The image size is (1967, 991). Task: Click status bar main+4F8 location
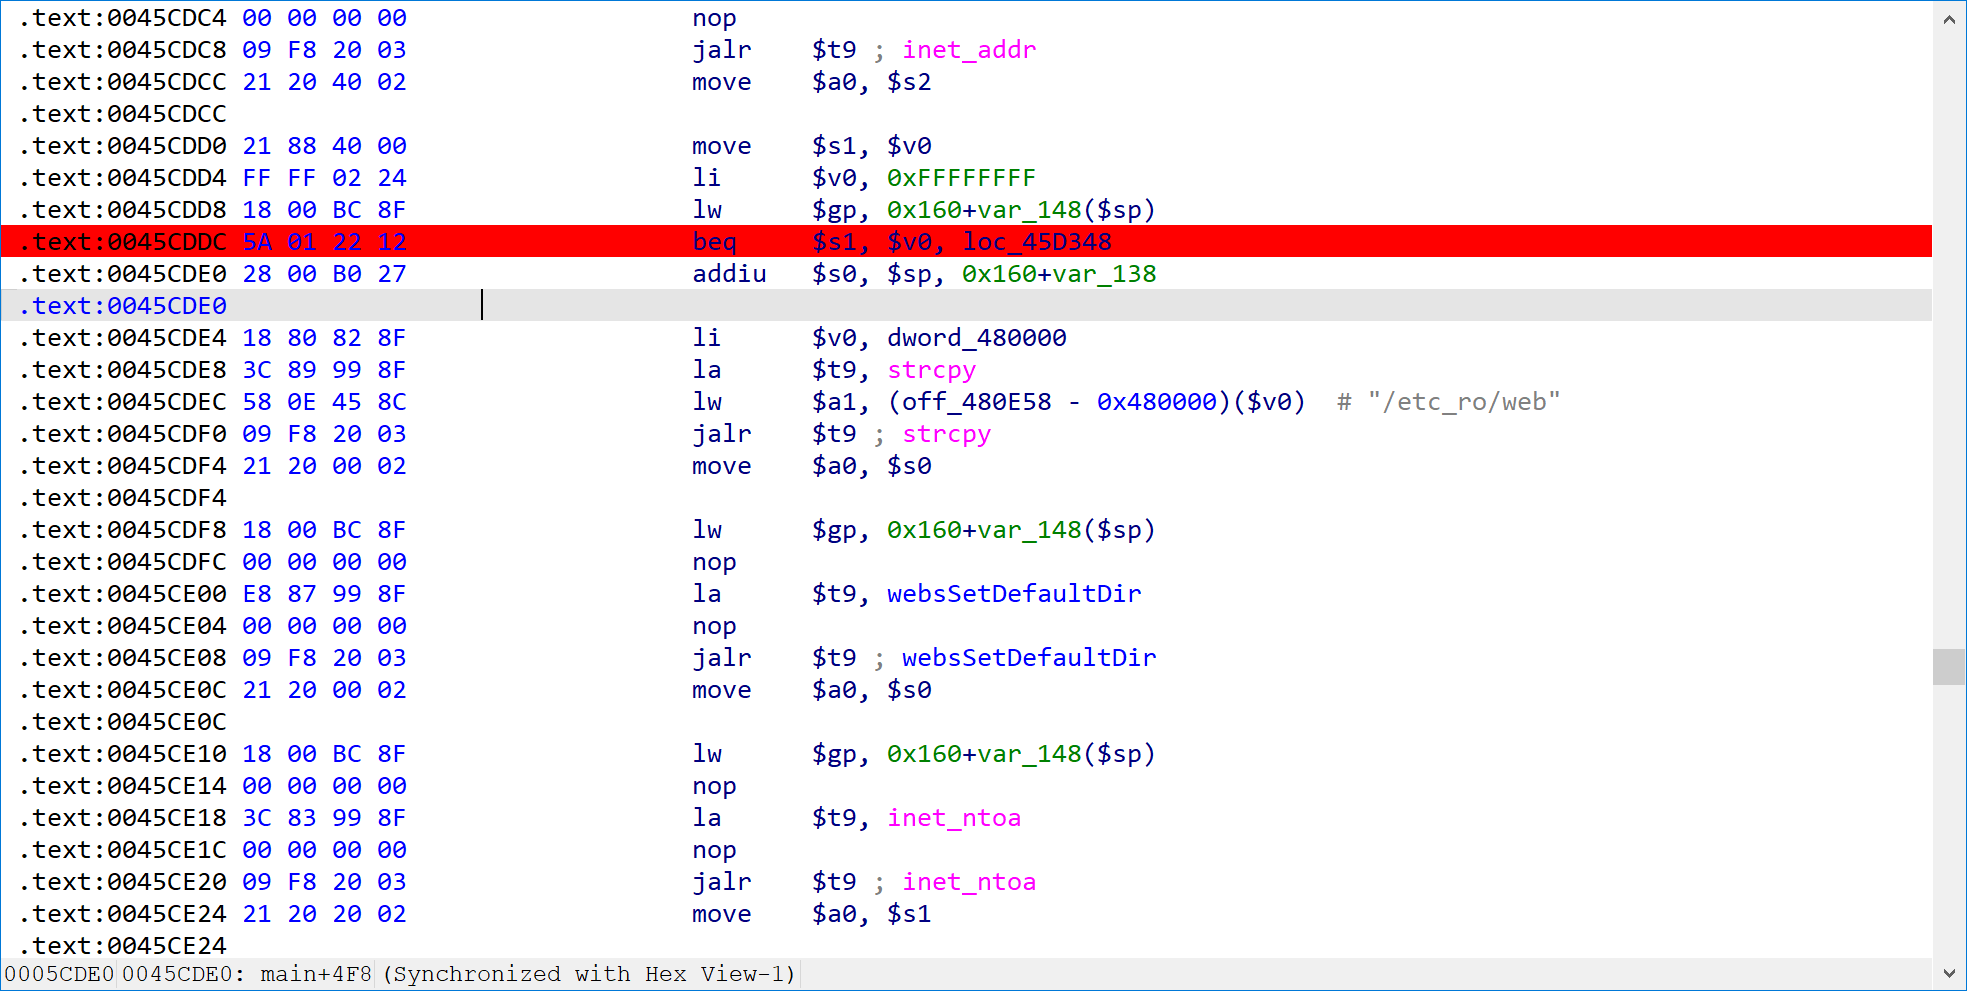point(316,974)
